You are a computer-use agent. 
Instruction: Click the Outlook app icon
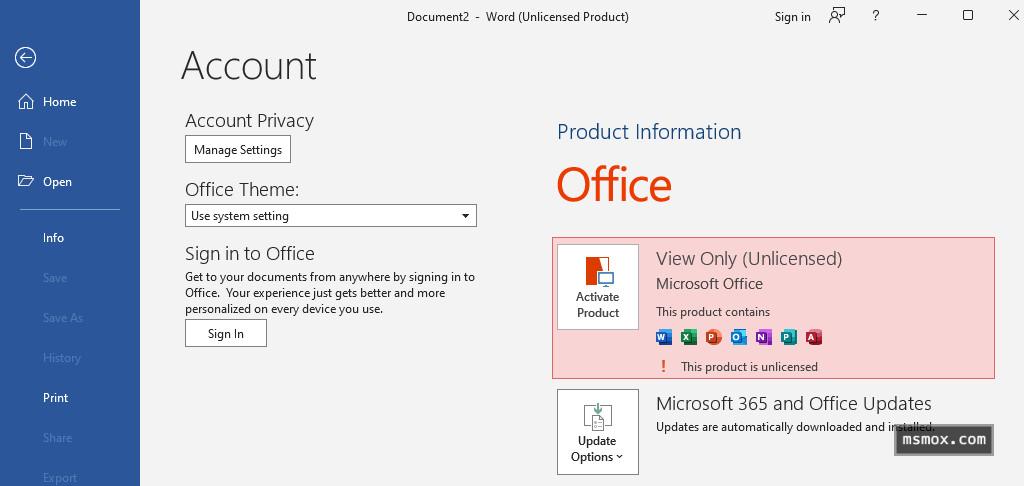tap(738, 337)
